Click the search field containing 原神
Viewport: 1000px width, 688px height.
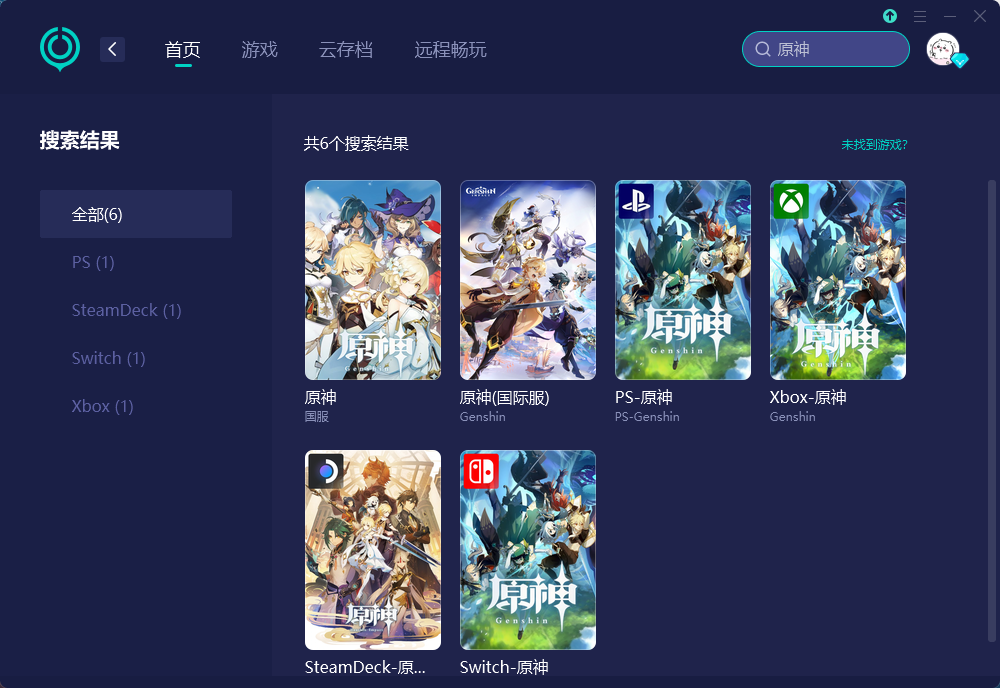[826, 49]
